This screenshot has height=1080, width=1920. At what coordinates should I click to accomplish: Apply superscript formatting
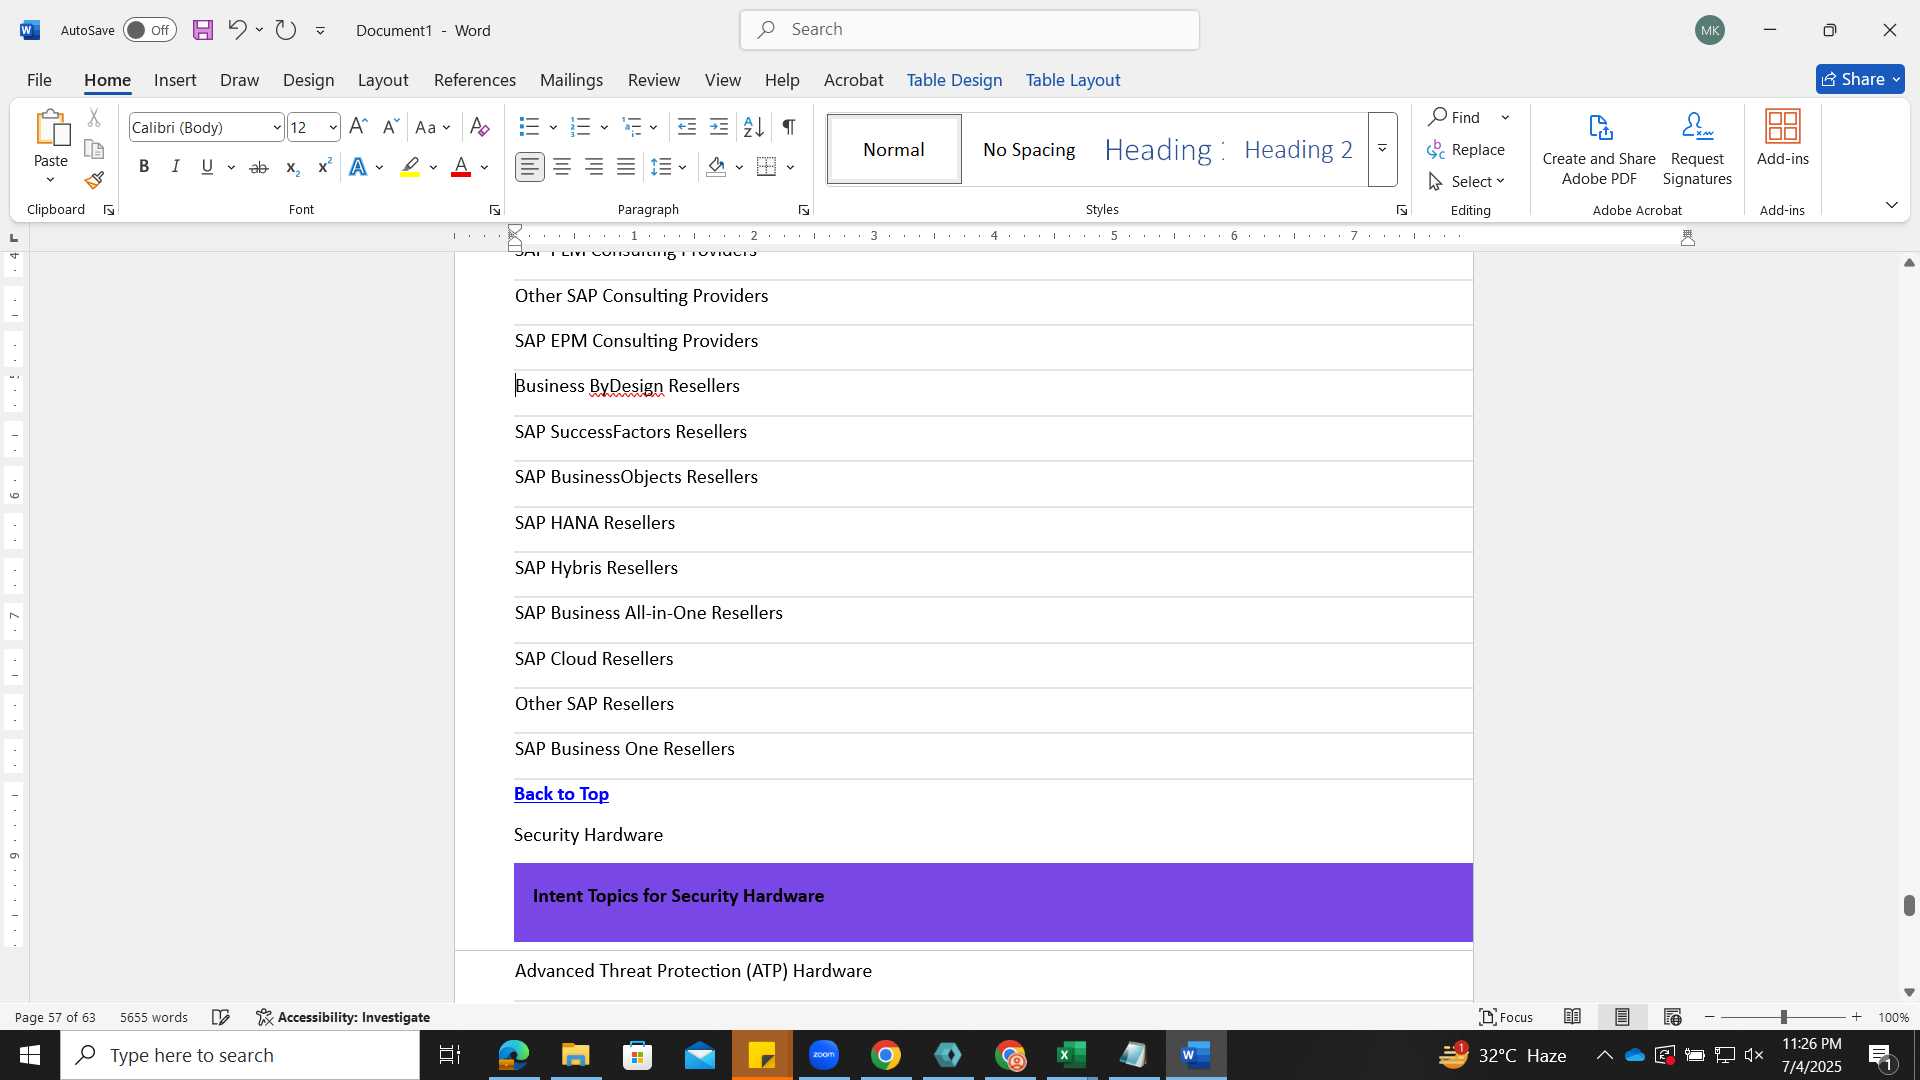324,167
